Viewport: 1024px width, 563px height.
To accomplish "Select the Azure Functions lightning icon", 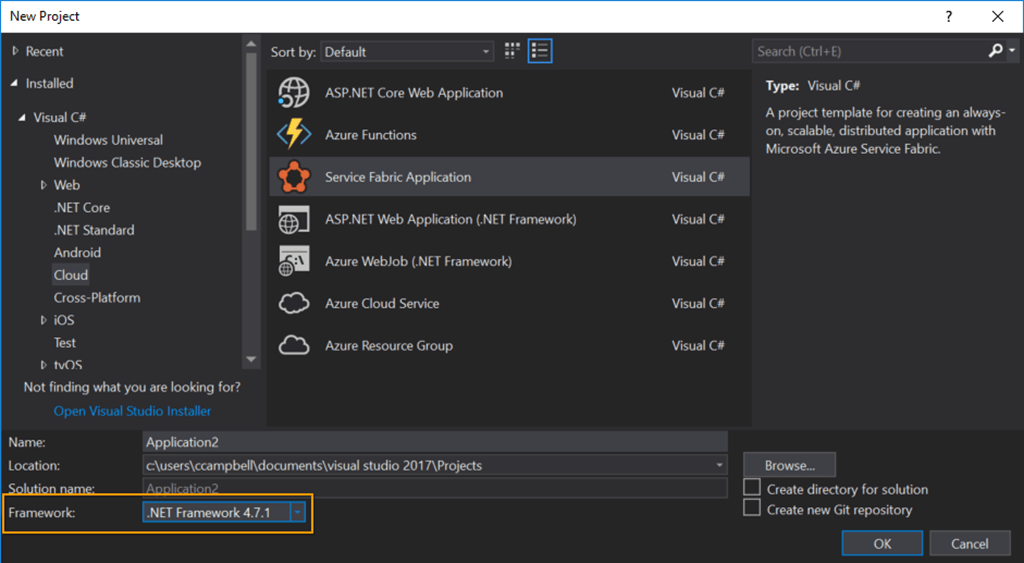I will click(x=294, y=135).
